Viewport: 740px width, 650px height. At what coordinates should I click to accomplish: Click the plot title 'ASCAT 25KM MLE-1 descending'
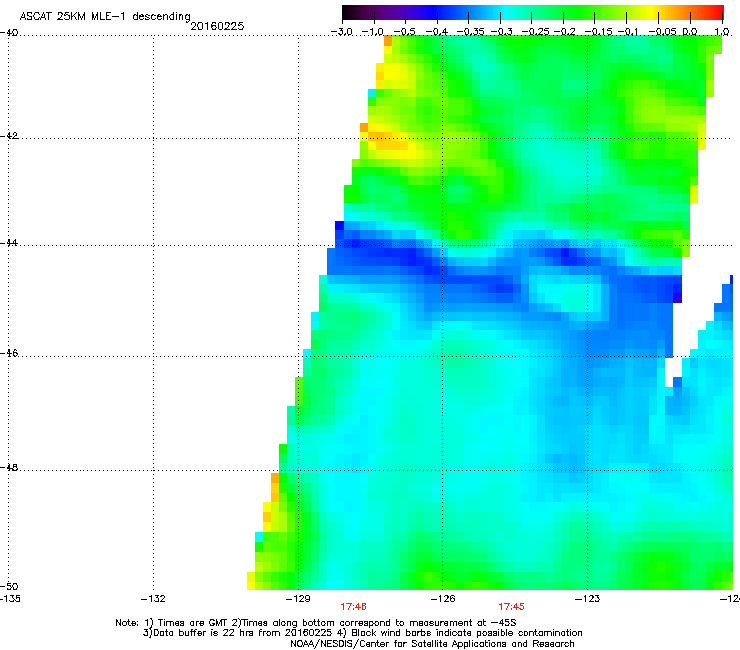(x=105, y=17)
